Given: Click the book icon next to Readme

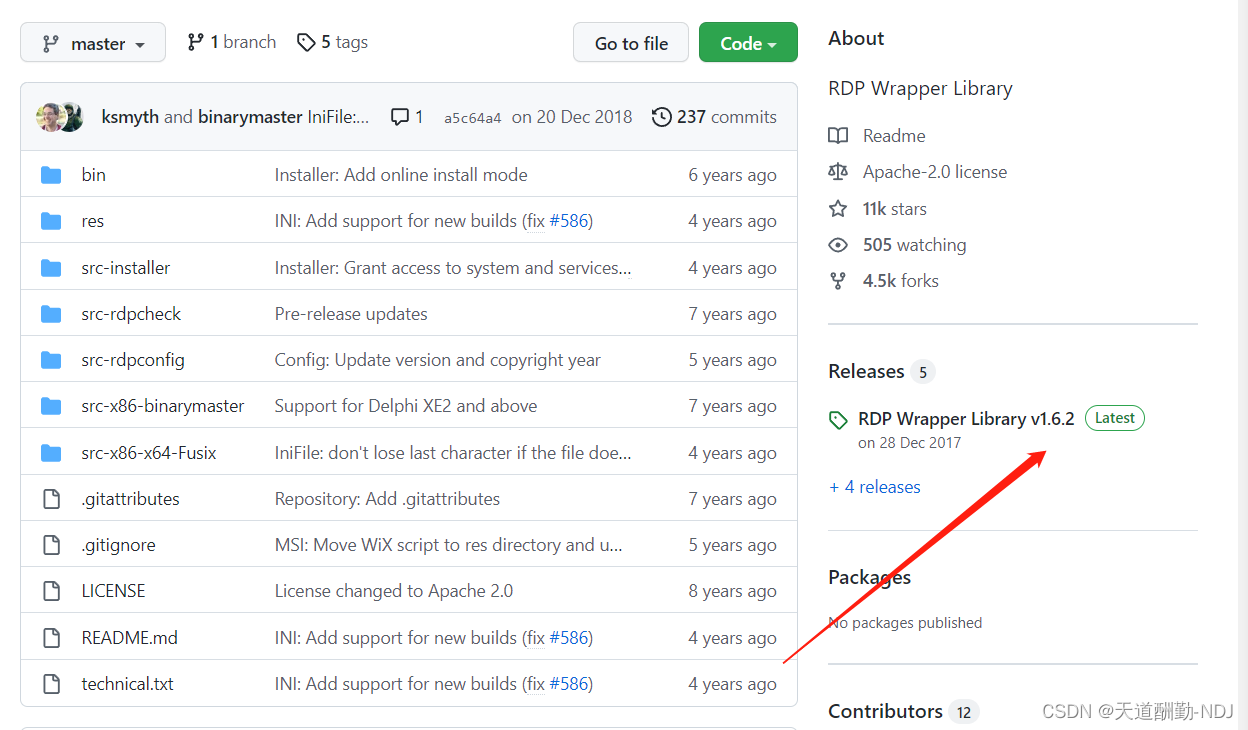Looking at the screenshot, I should click(x=838, y=136).
